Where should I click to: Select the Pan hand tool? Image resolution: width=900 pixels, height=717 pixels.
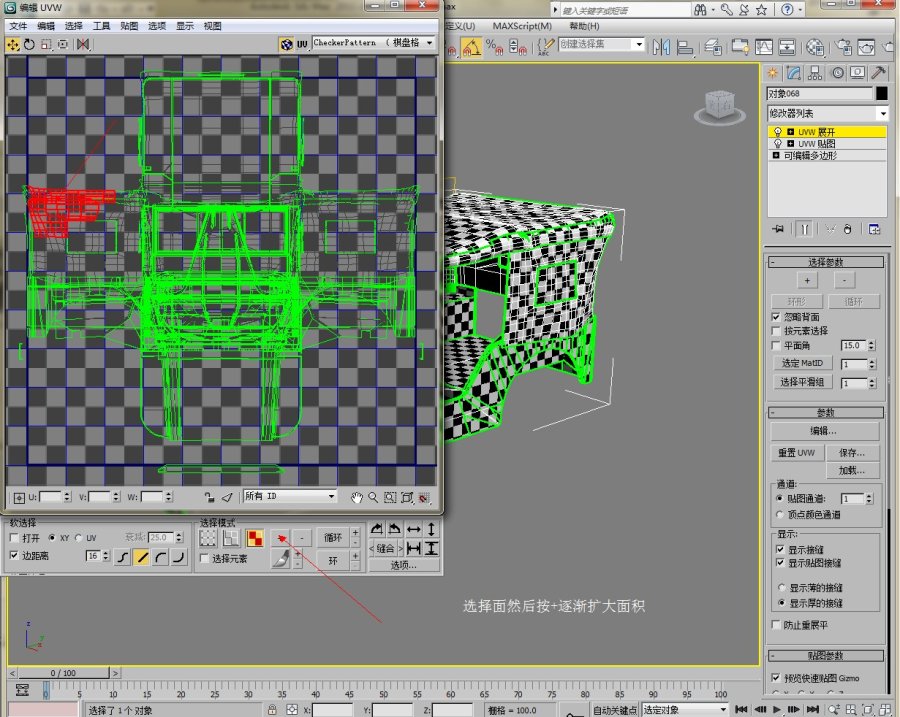click(357, 497)
